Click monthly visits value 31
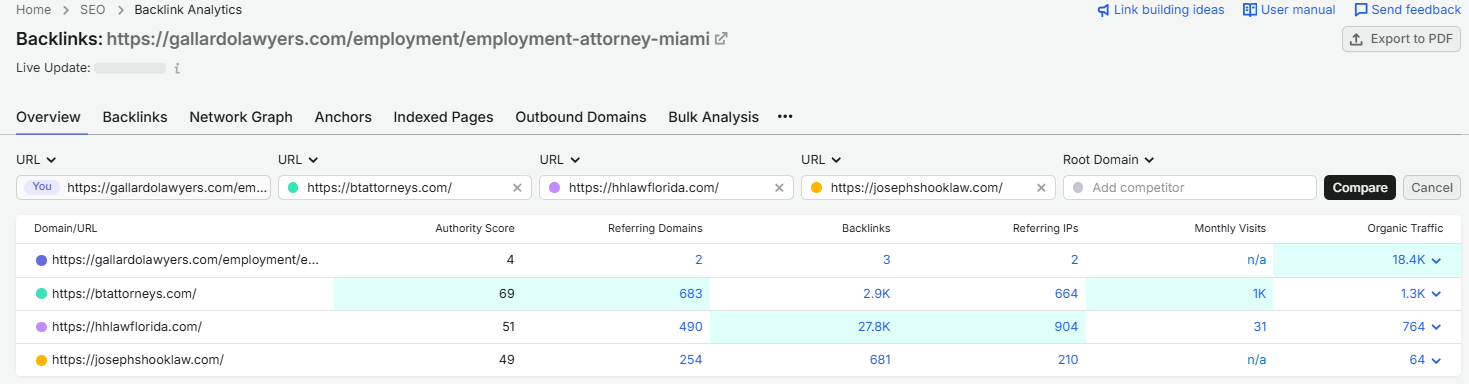This screenshot has width=1469, height=384. (1259, 327)
